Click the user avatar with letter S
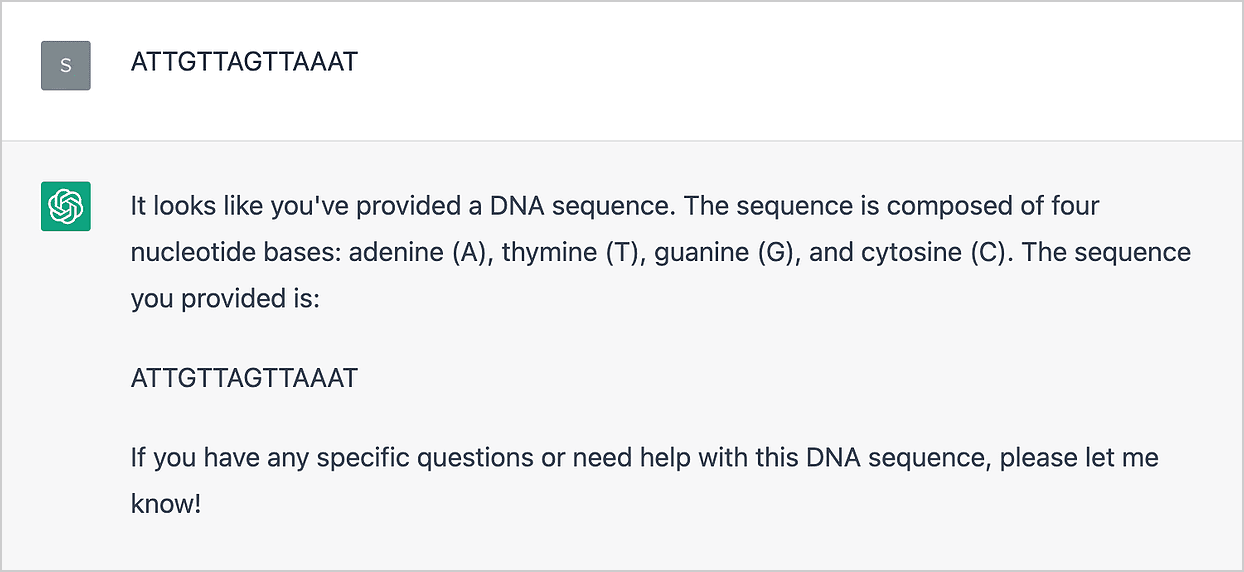1244x572 pixels. click(x=66, y=66)
